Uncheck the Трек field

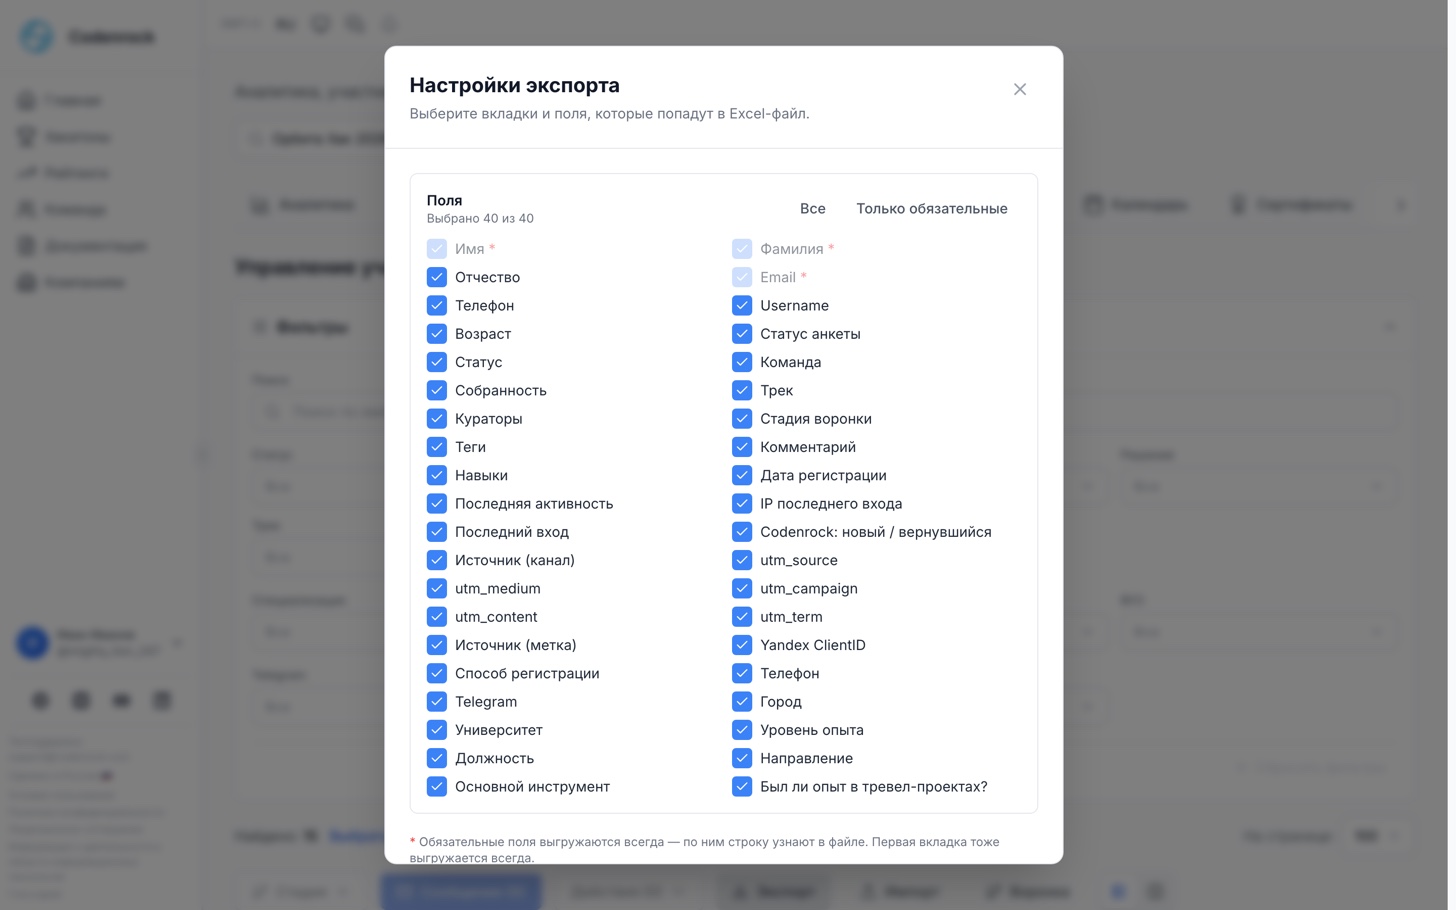tap(742, 390)
